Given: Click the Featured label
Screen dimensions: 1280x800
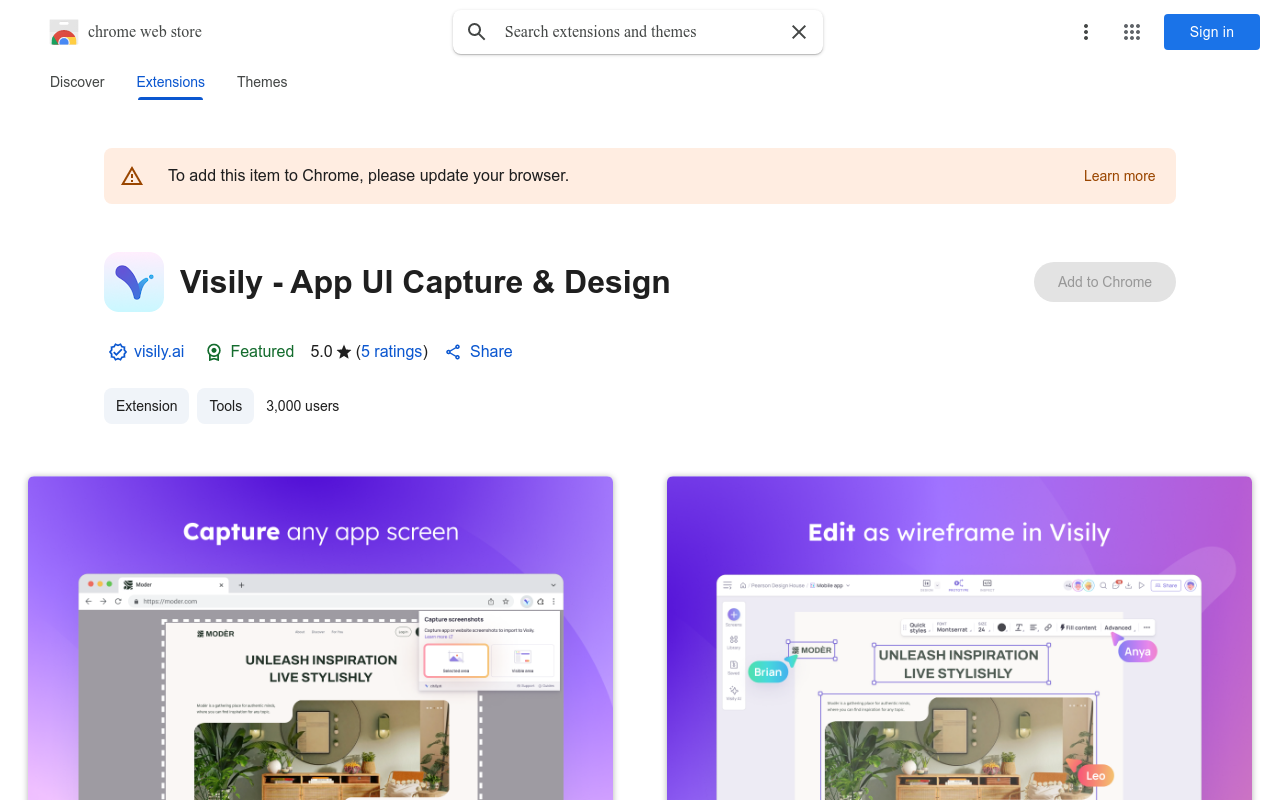Looking at the screenshot, I should pyautogui.click(x=262, y=352).
